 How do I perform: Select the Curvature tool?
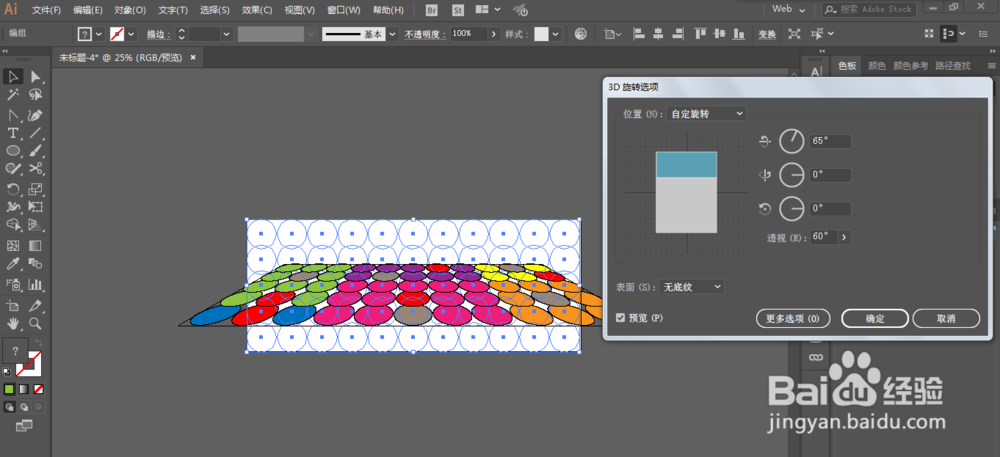tap(36, 115)
